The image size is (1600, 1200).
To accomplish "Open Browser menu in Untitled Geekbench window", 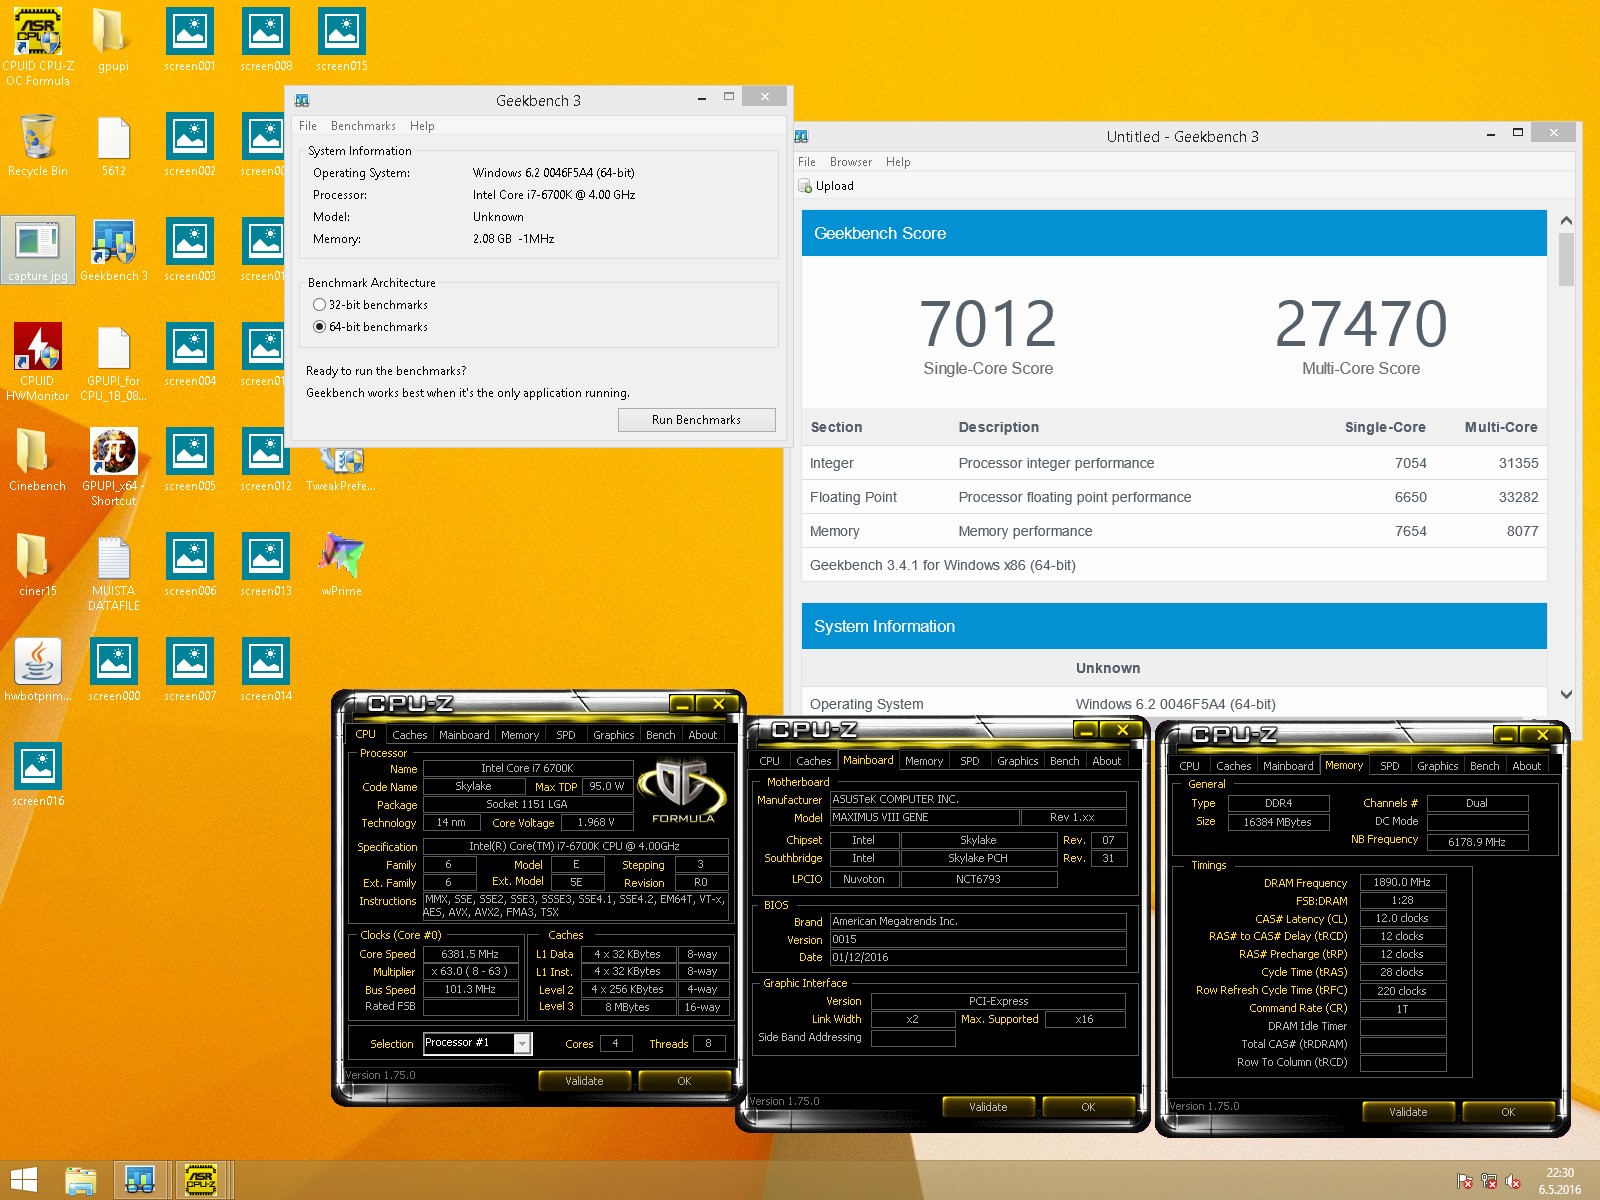I will 850,162.
